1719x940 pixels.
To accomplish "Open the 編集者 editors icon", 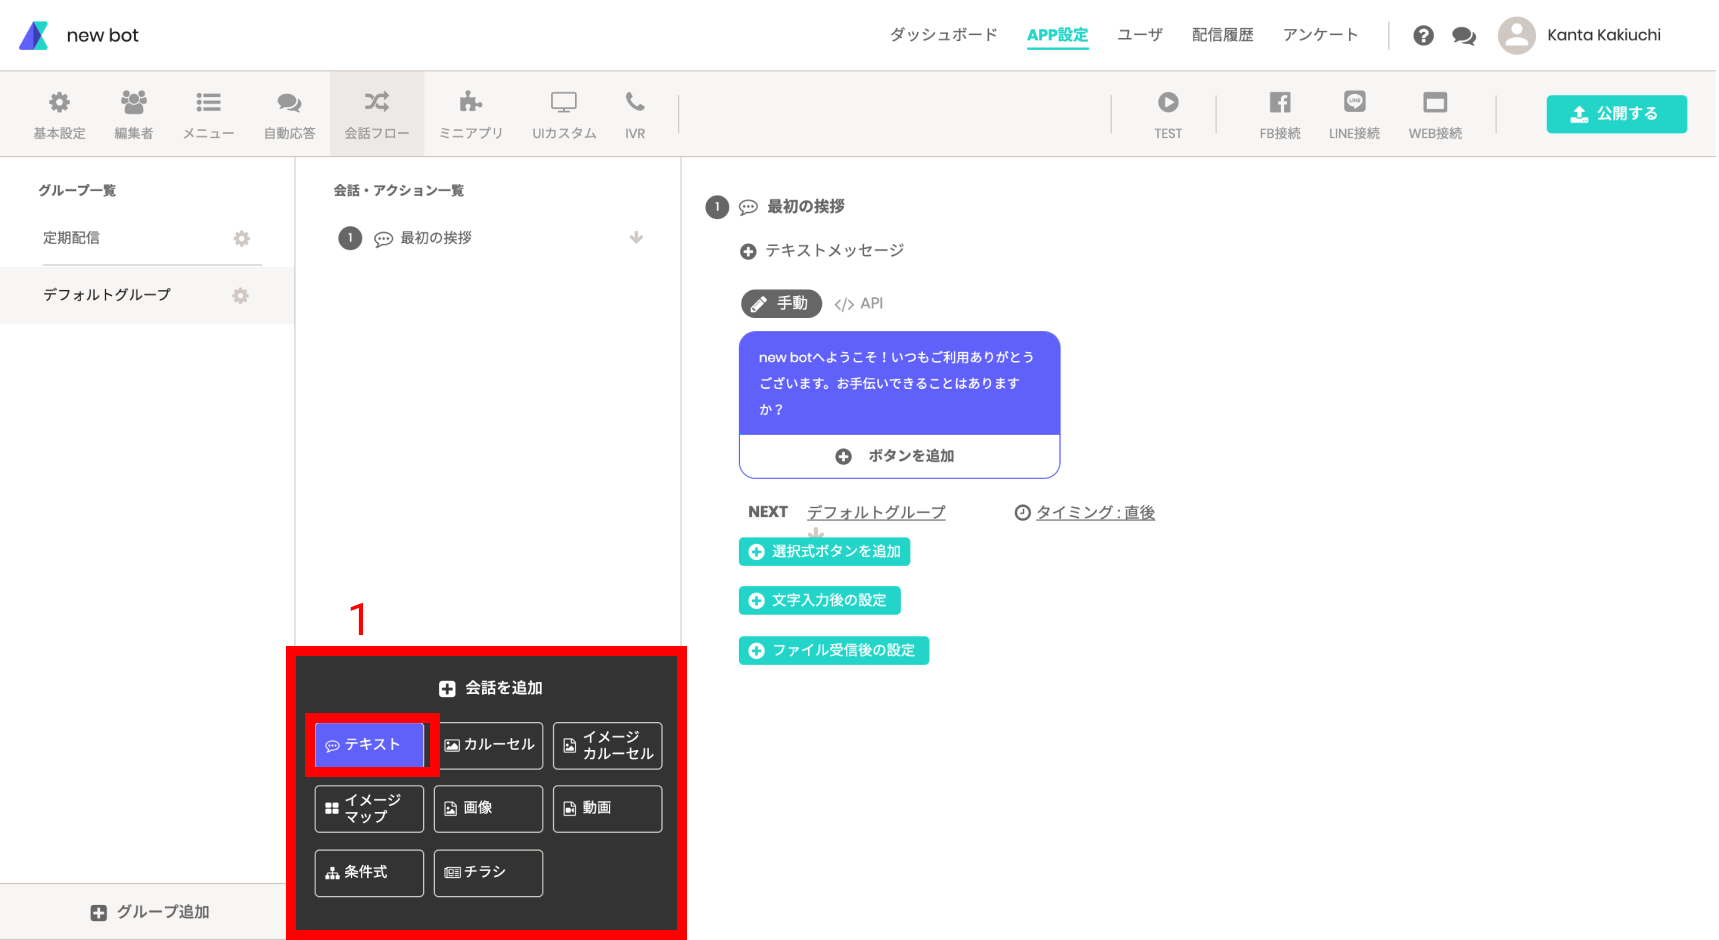I will pos(134,102).
